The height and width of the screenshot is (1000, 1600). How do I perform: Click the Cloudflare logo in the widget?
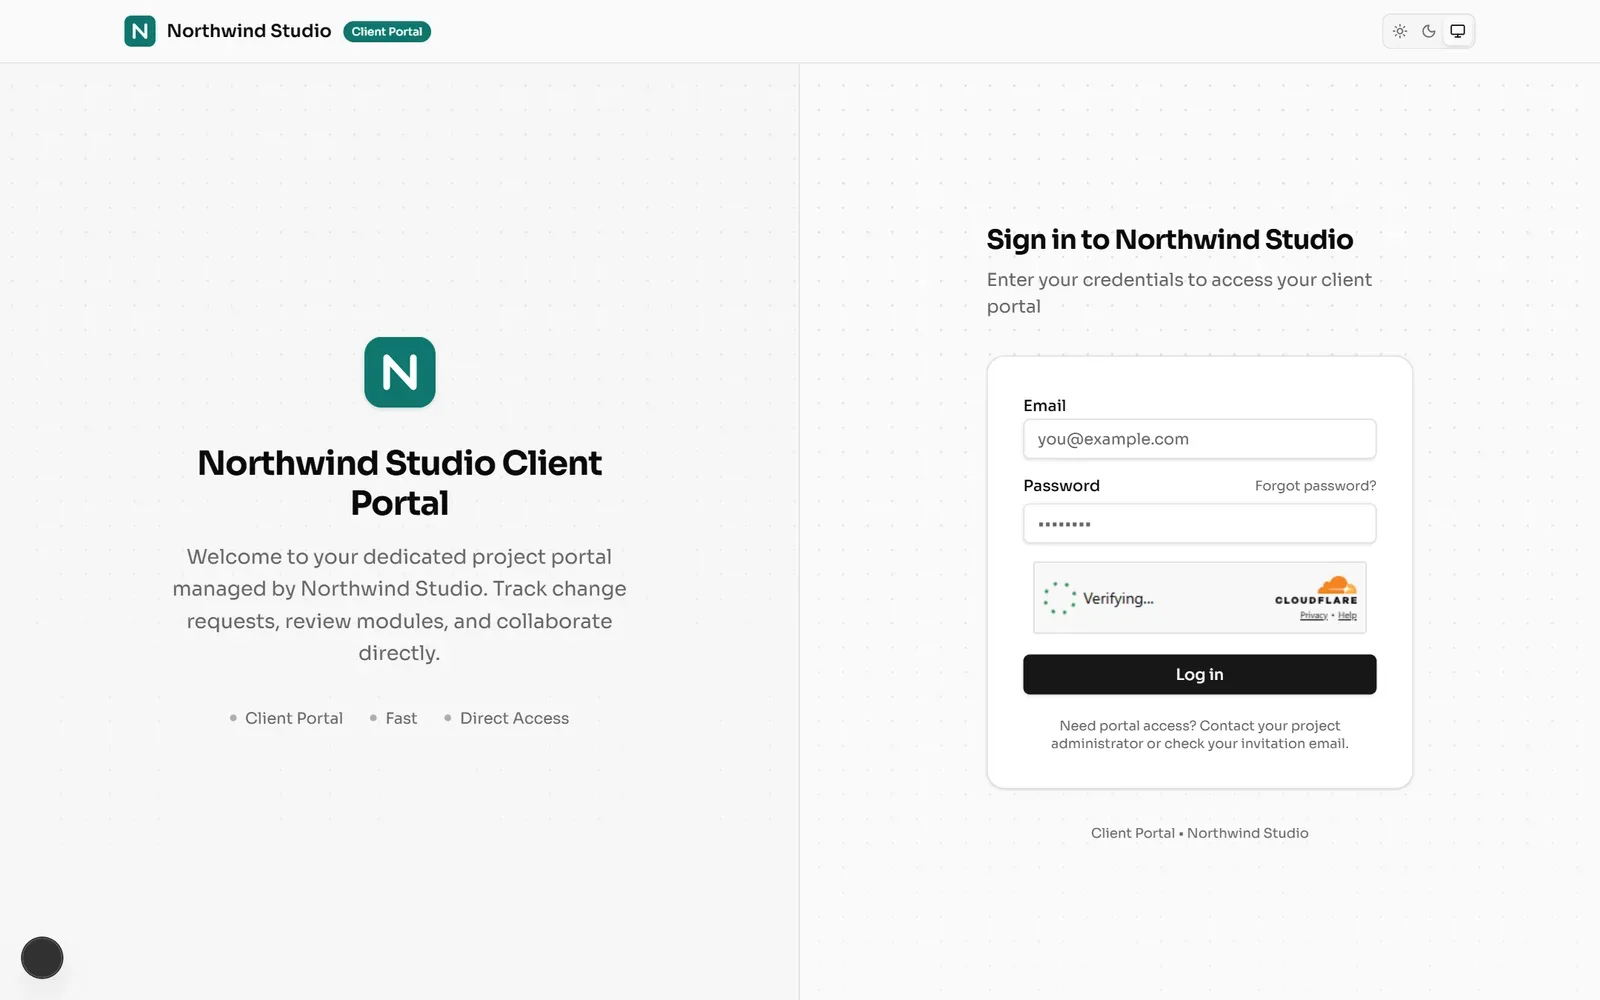coord(1317,590)
